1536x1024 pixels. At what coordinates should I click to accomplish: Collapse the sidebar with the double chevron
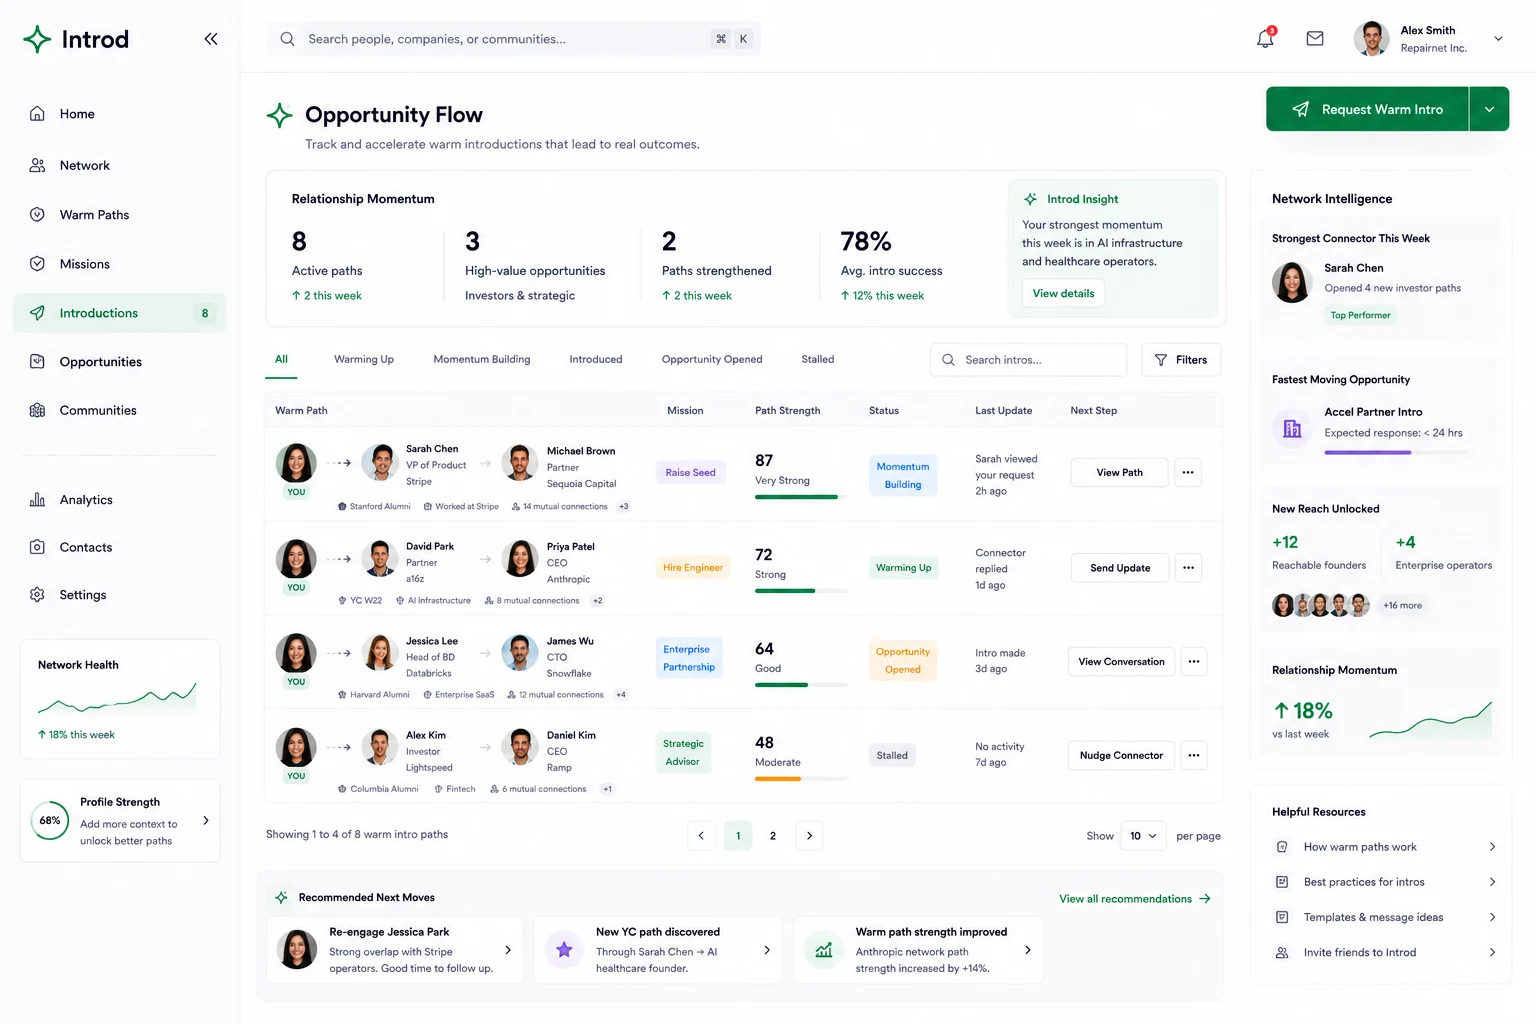click(x=211, y=39)
